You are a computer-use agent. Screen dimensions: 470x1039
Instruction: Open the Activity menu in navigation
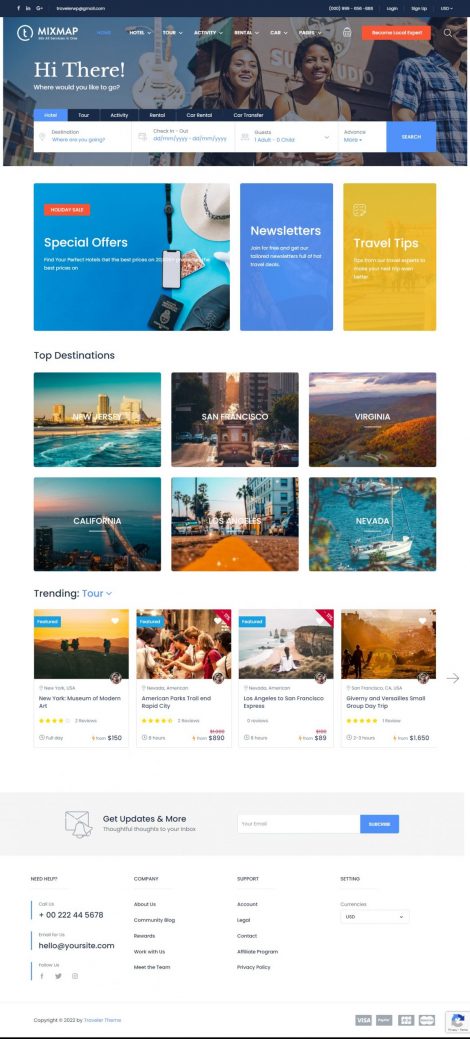(x=208, y=32)
